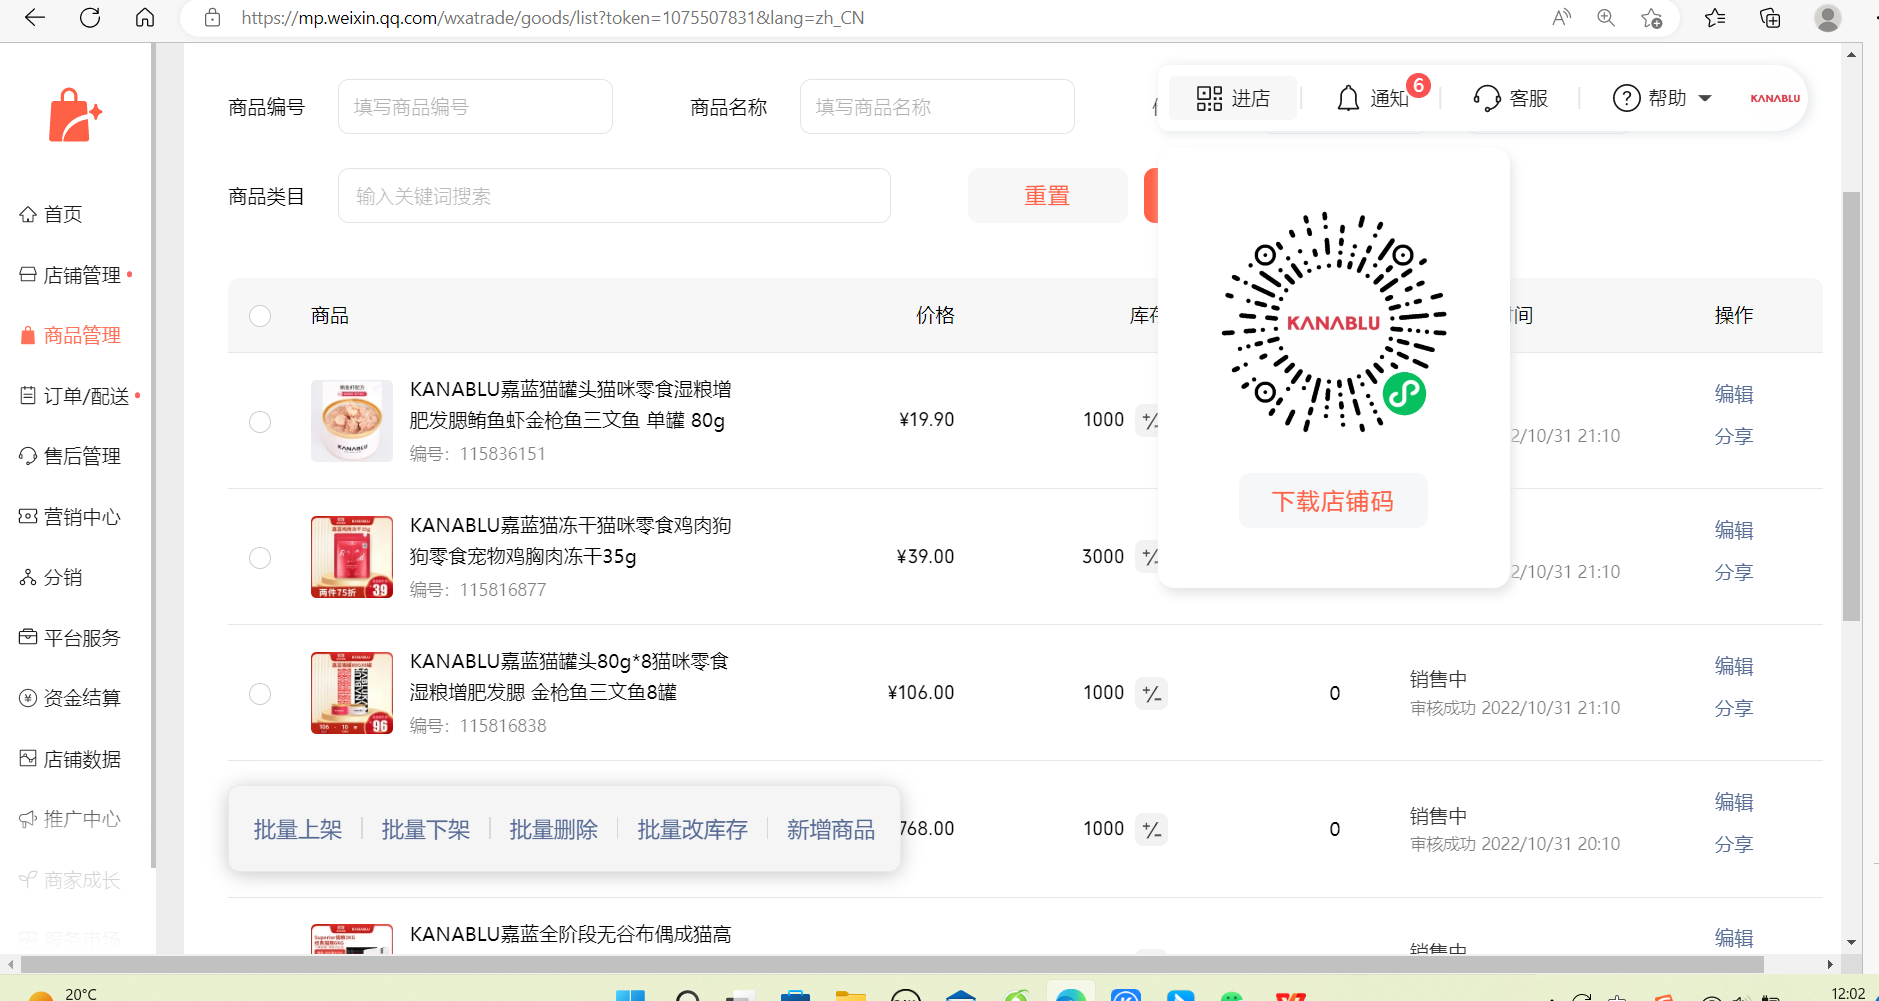Select all products with header checkbox
The image size is (1879, 1001).
(x=260, y=316)
